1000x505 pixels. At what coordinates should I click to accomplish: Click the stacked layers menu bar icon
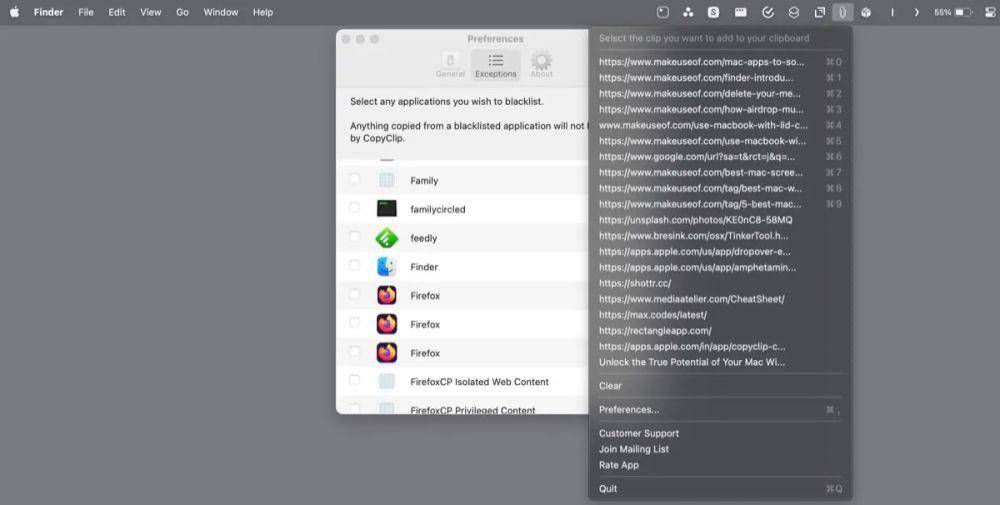tap(794, 12)
